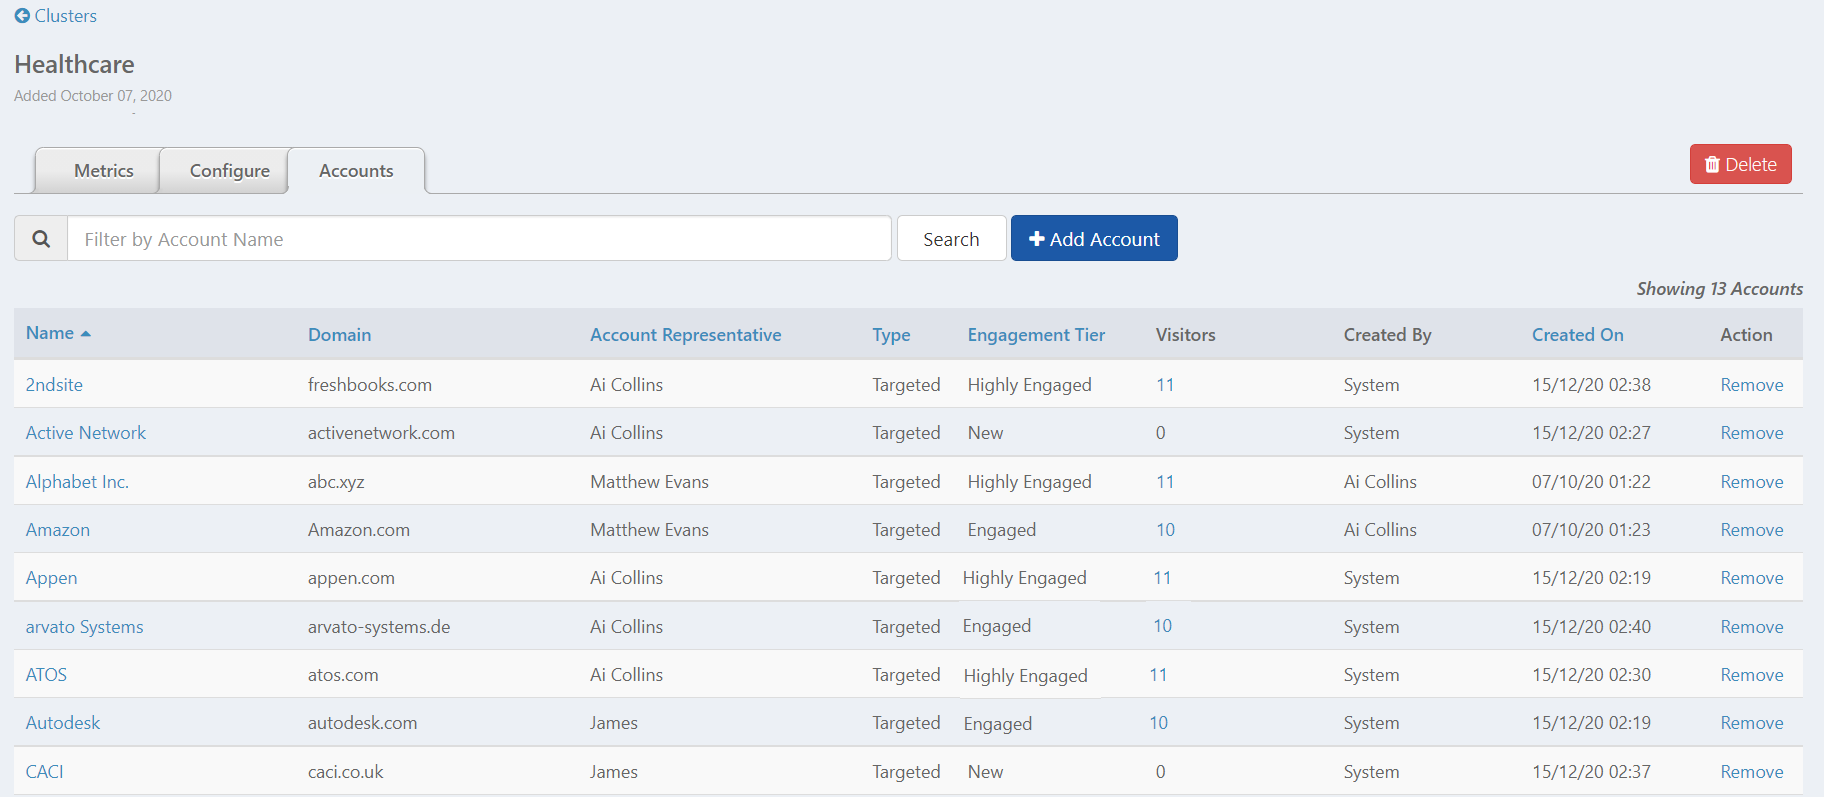The height and width of the screenshot is (797, 1824).
Task: Remove the 2ndsite account
Action: tap(1751, 385)
